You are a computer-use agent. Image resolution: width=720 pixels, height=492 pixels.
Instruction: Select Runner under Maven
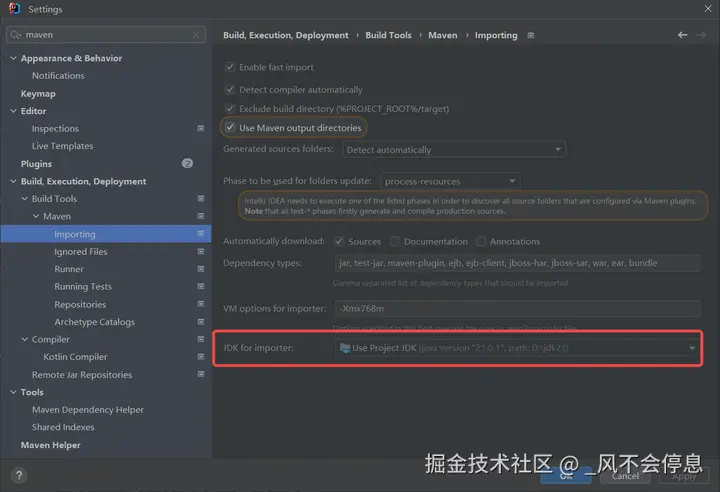[69, 269]
